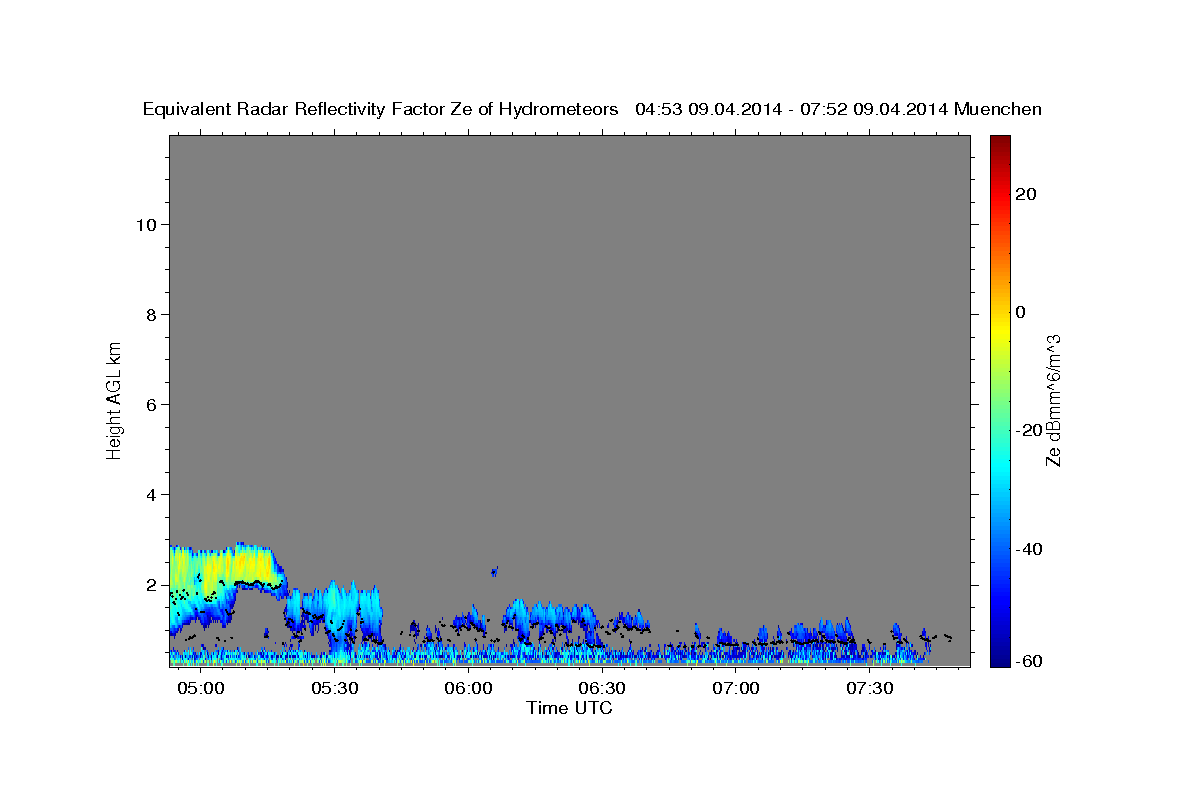1200x800 pixels.
Task: Click the height tick label 4
Action: tap(150, 494)
